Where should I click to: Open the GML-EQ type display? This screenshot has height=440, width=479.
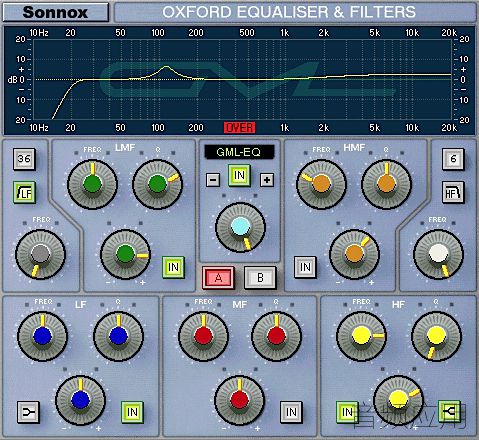(x=239, y=152)
